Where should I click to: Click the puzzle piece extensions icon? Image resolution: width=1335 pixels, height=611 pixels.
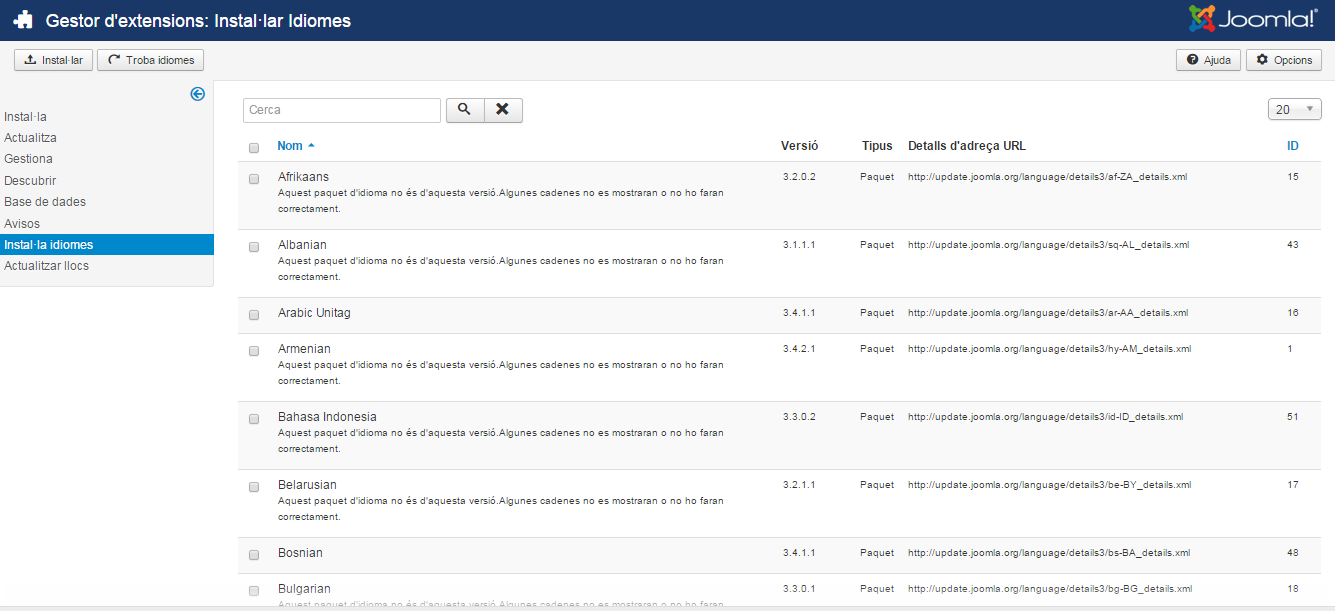pyautogui.click(x=23, y=20)
